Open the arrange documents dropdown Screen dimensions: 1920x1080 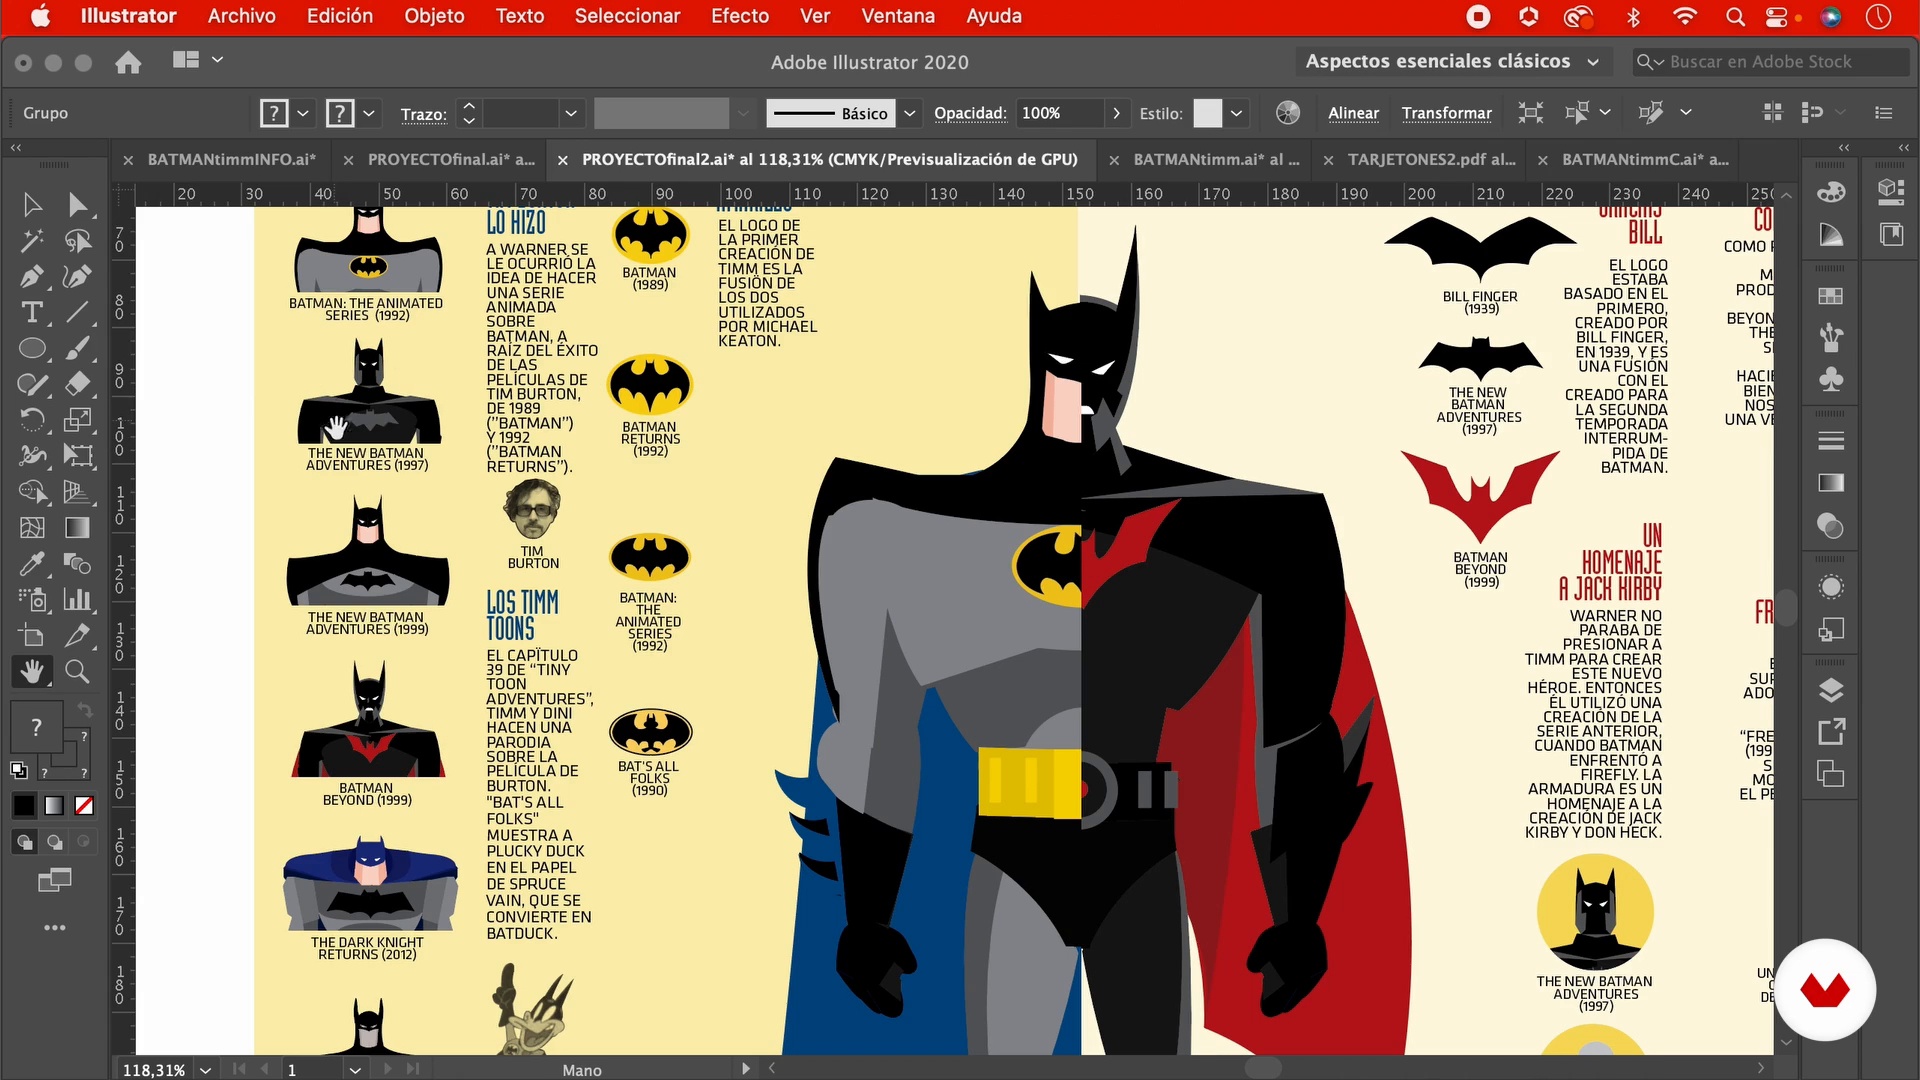pyautogui.click(x=198, y=60)
